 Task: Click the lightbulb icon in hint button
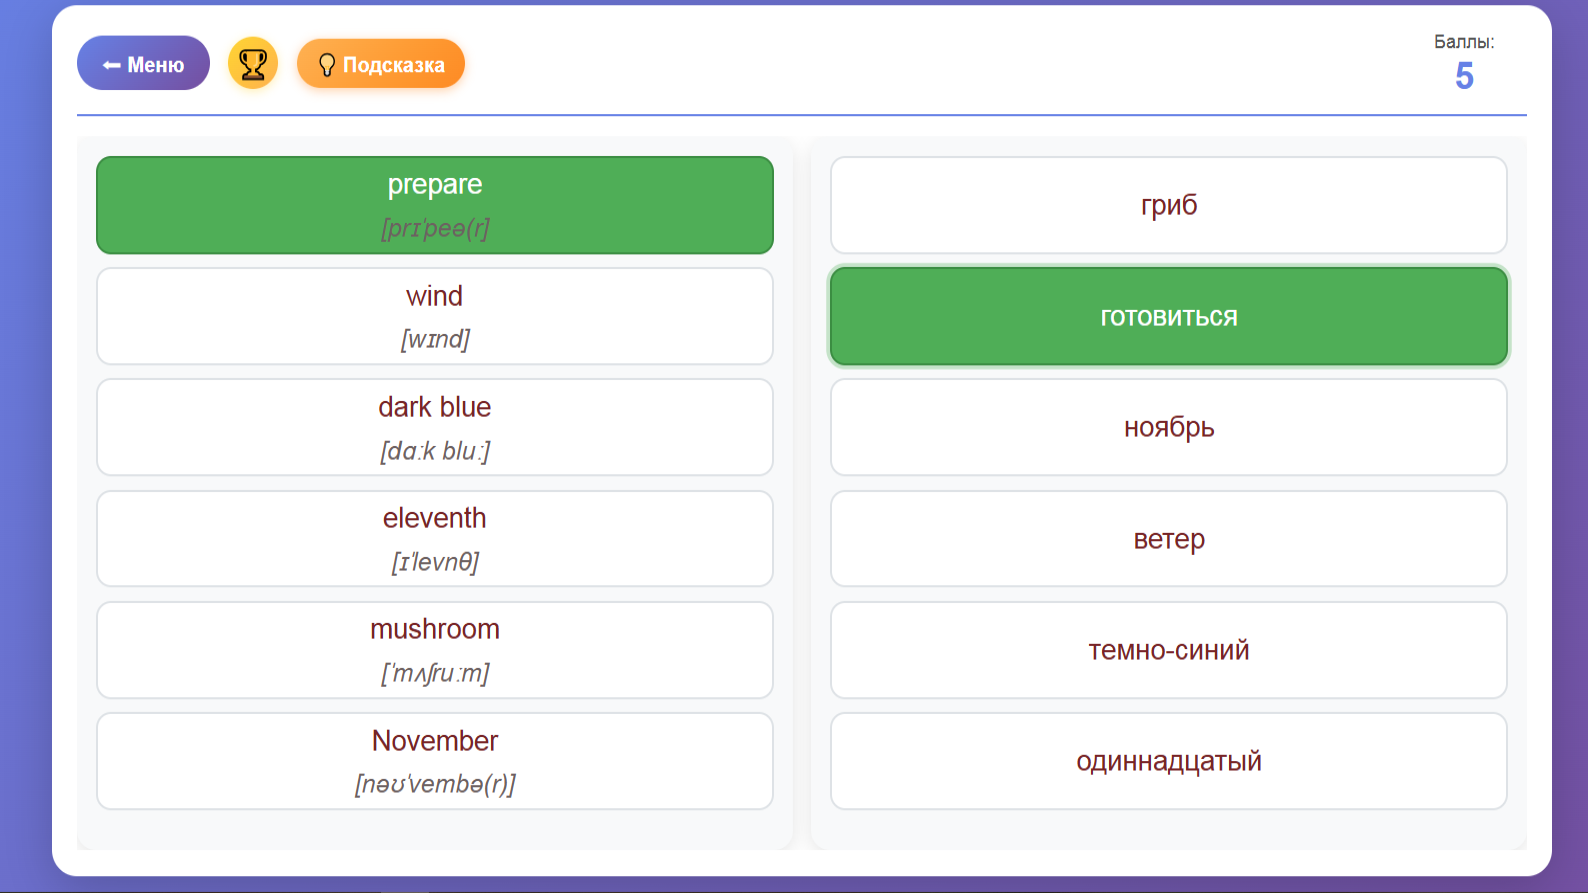pyautogui.click(x=326, y=65)
